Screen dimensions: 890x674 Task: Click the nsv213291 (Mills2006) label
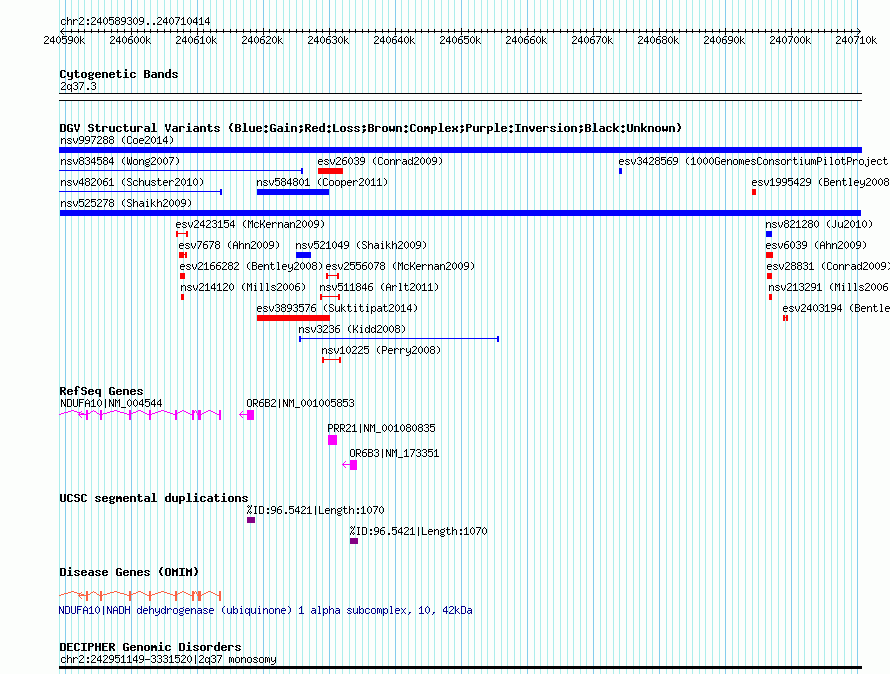coord(829,287)
